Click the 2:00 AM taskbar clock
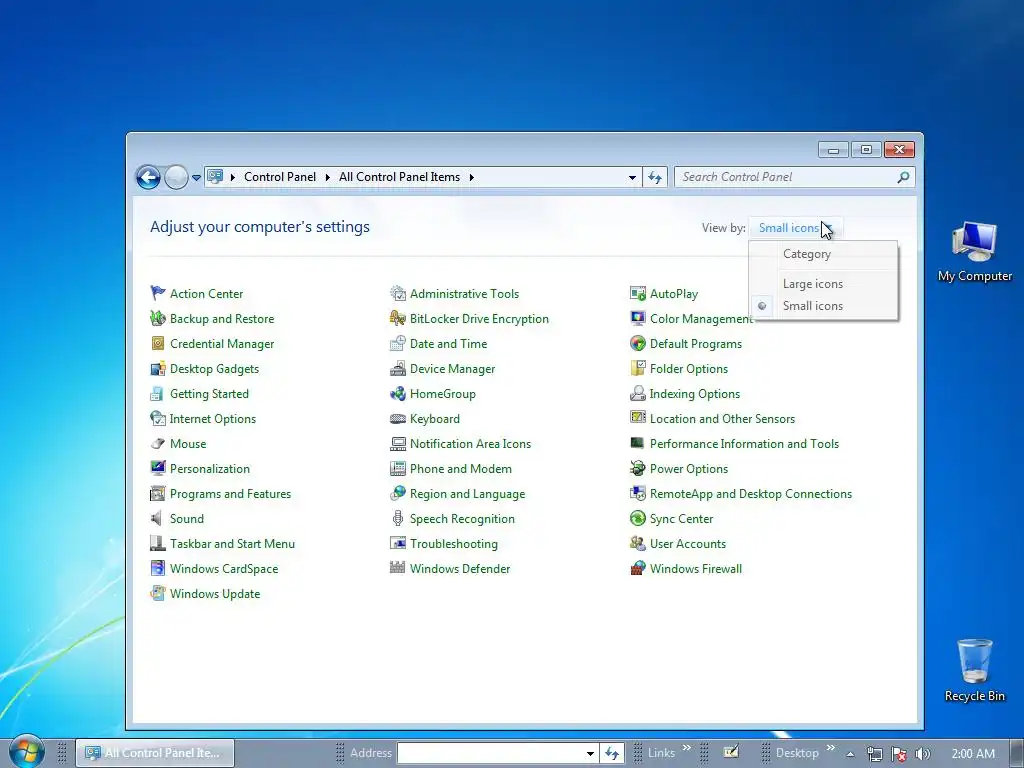This screenshot has width=1024, height=768. click(973, 754)
